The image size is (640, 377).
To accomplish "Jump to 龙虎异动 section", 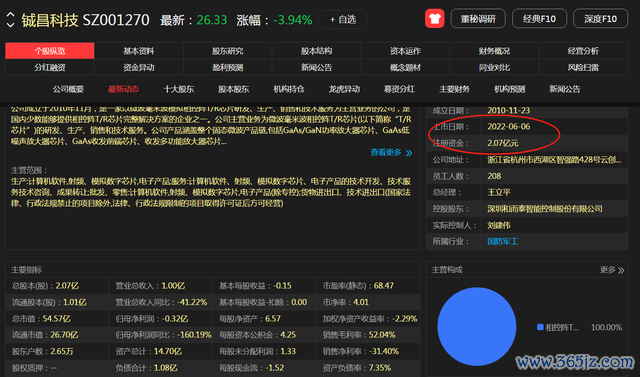I will (344, 89).
